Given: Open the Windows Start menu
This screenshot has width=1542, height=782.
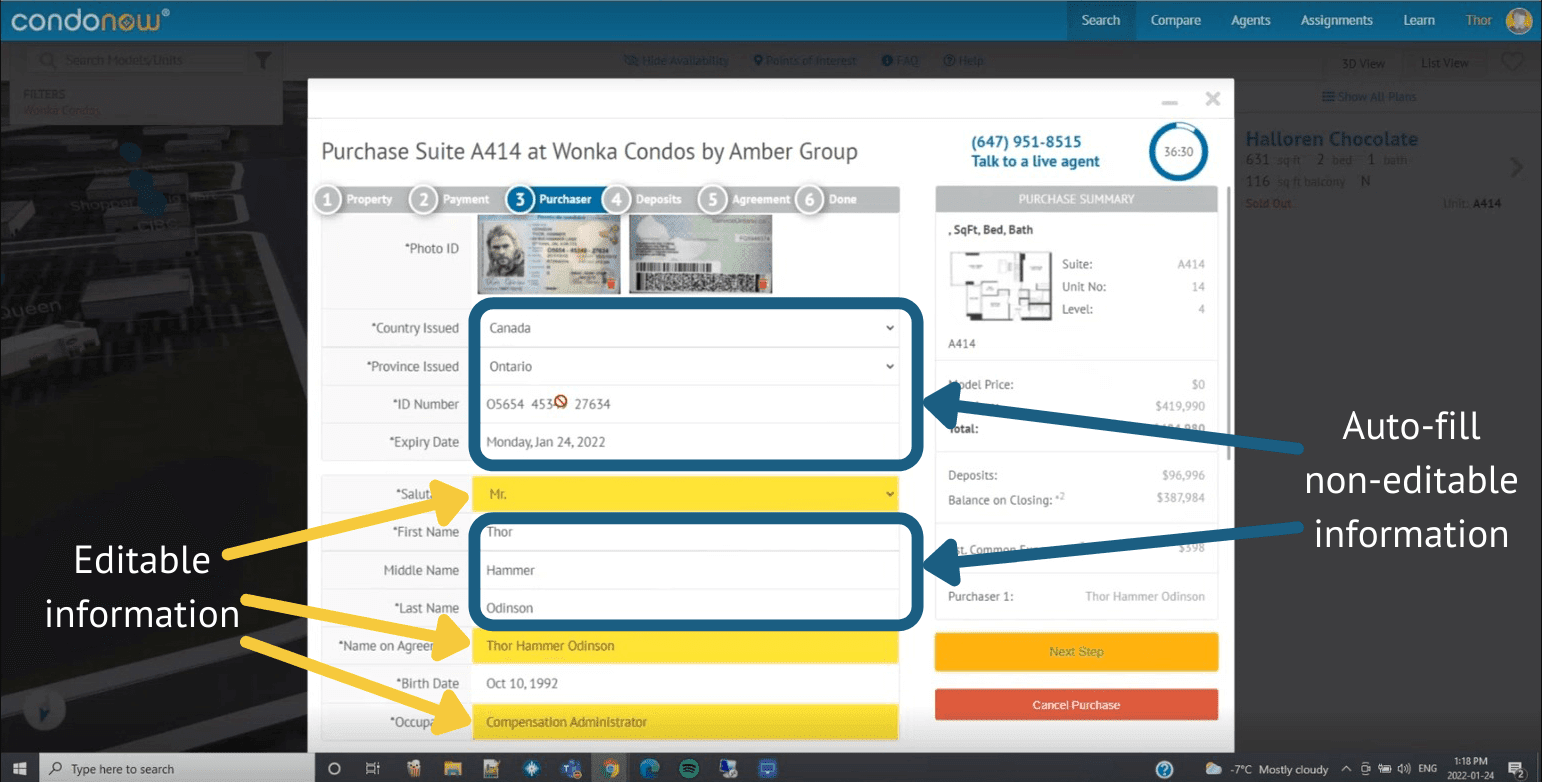Looking at the screenshot, I should pos(19,769).
